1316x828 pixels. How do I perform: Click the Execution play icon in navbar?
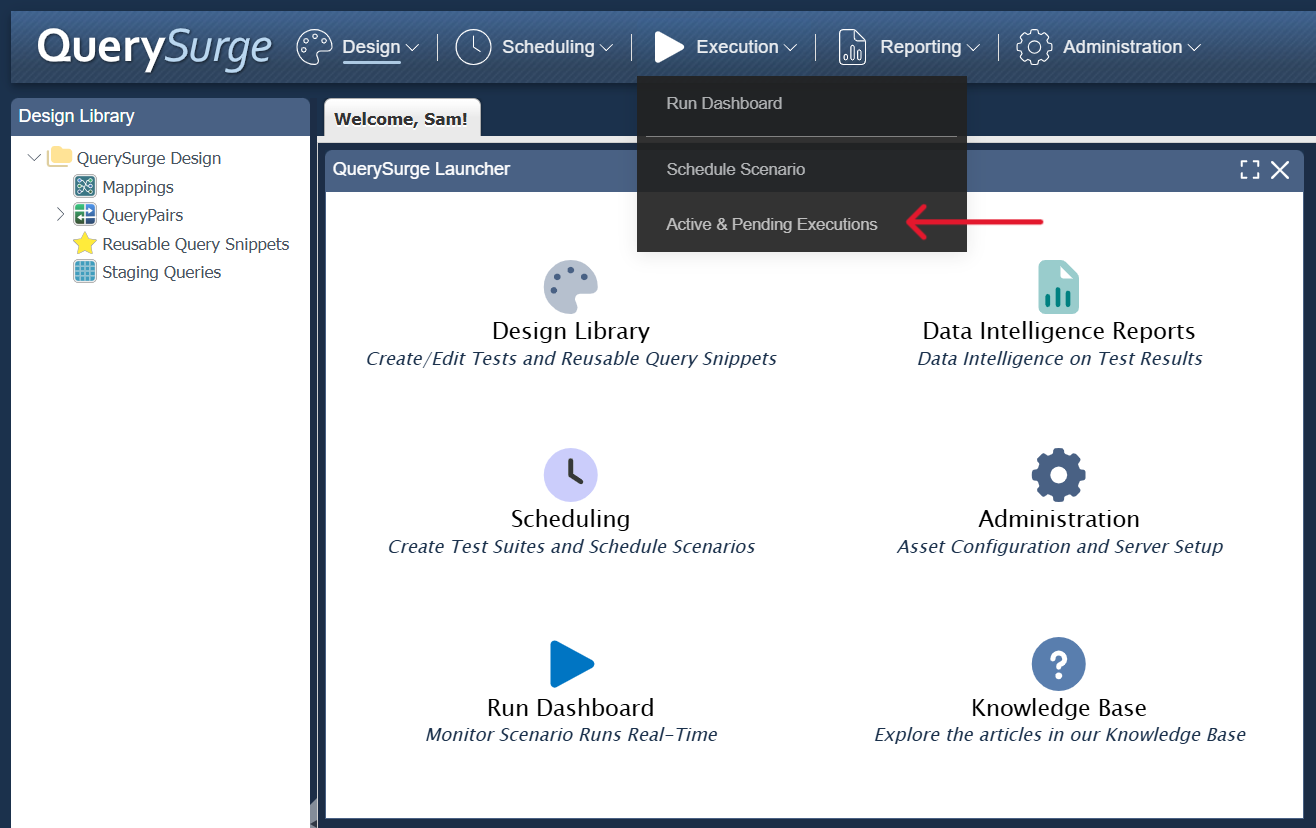669,47
